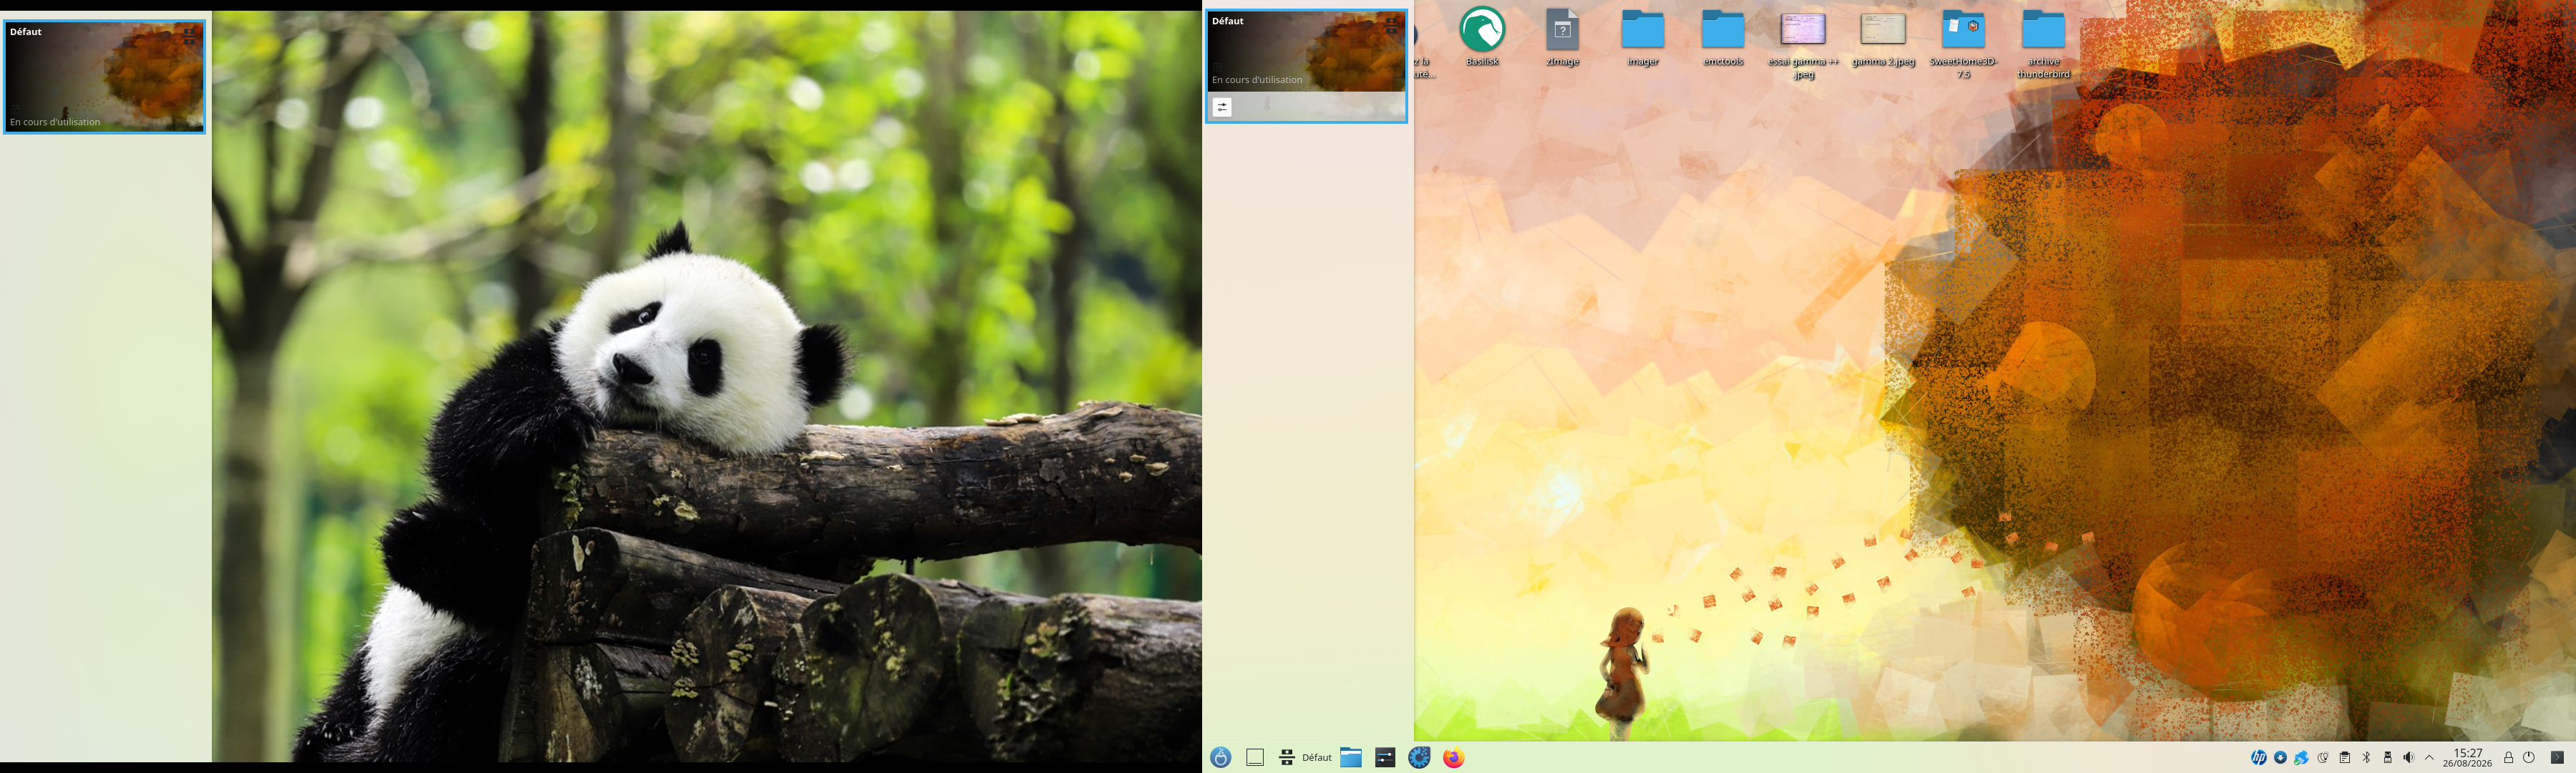Click the network globe tray icon
This screenshot has height=773, width=2576.
pos(2301,757)
